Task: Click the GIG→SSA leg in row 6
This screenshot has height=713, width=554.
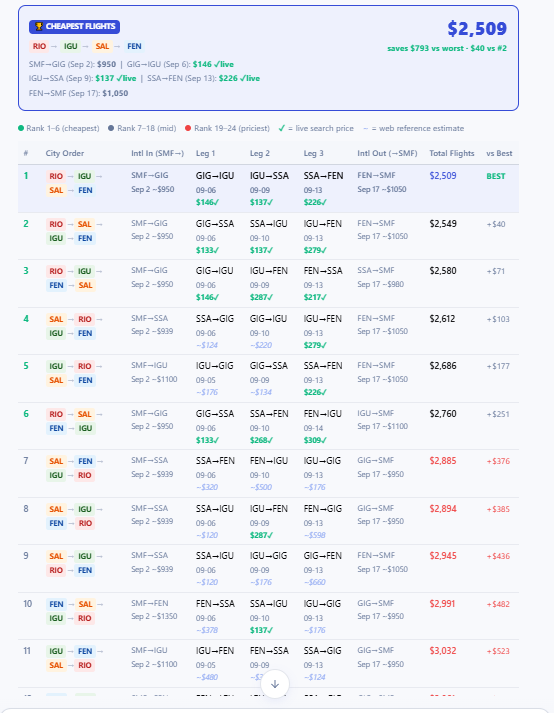Action: (x=215, y=414)
